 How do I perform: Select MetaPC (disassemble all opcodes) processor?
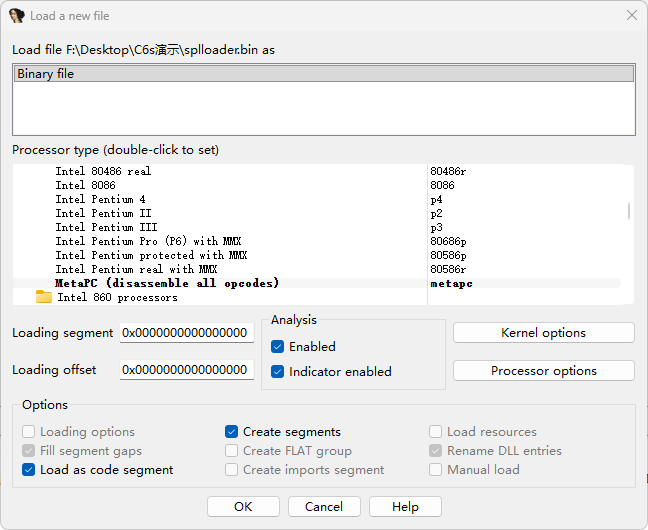[167, 283]
